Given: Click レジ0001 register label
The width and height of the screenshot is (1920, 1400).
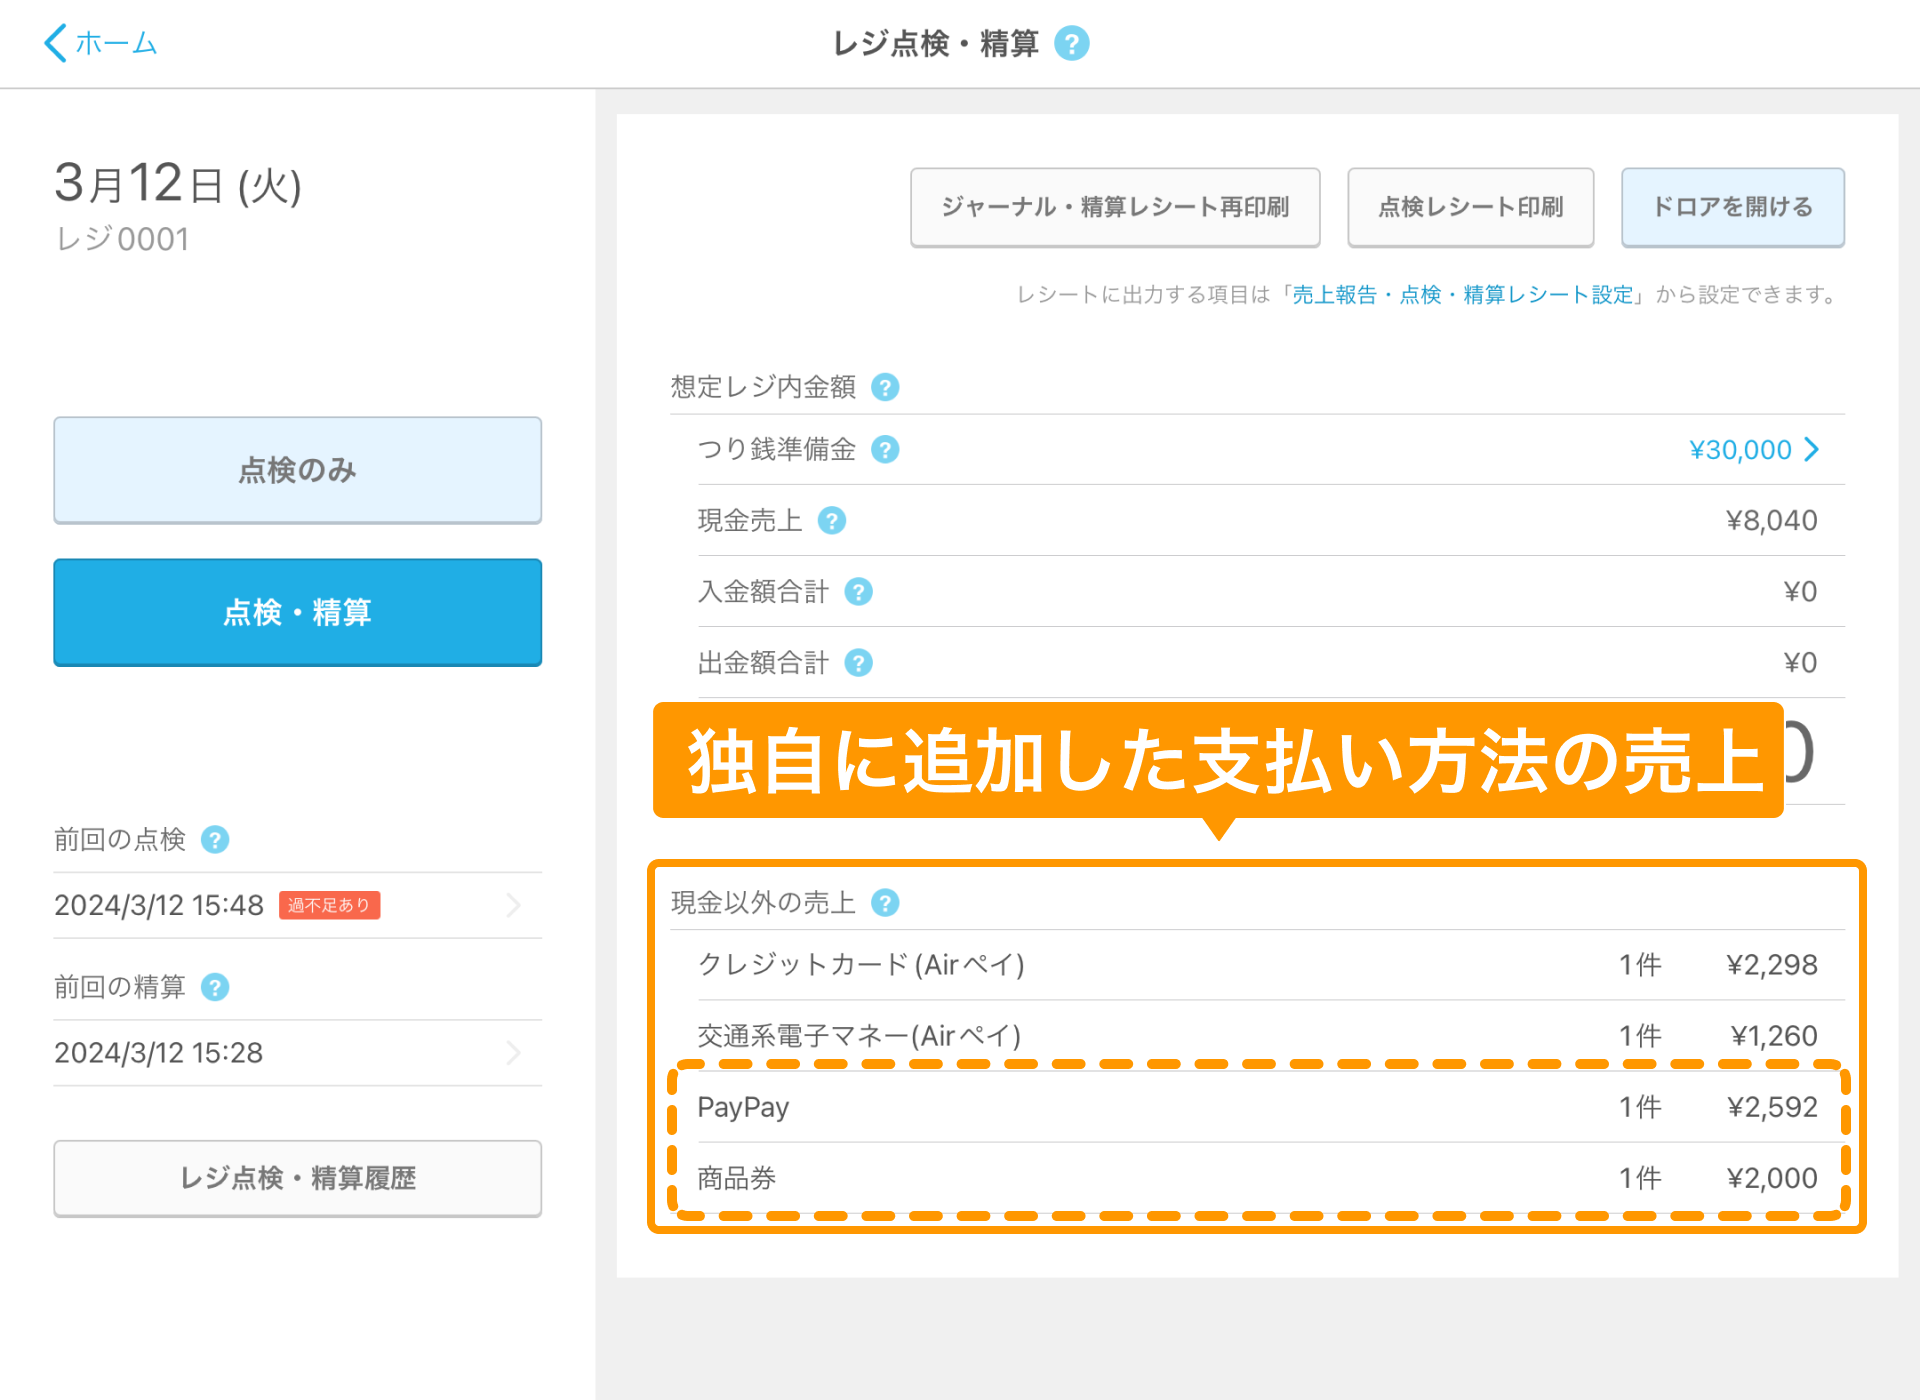Looking at the screenshot, I should point(122,239).
